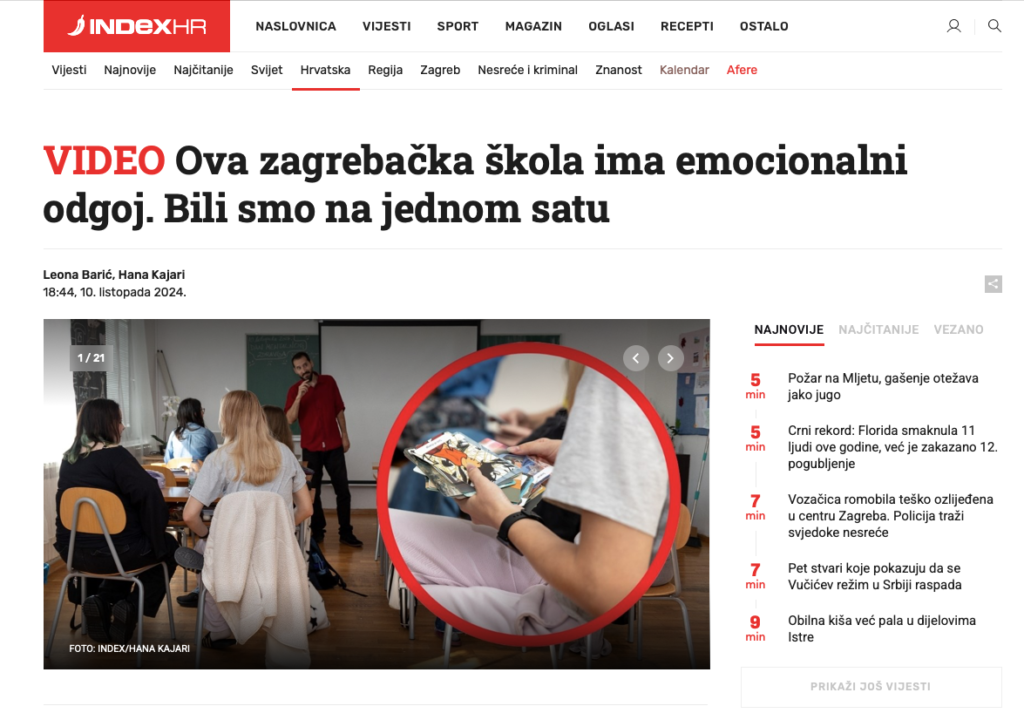Go to previous gallery photo arrow

click(635, 358)
